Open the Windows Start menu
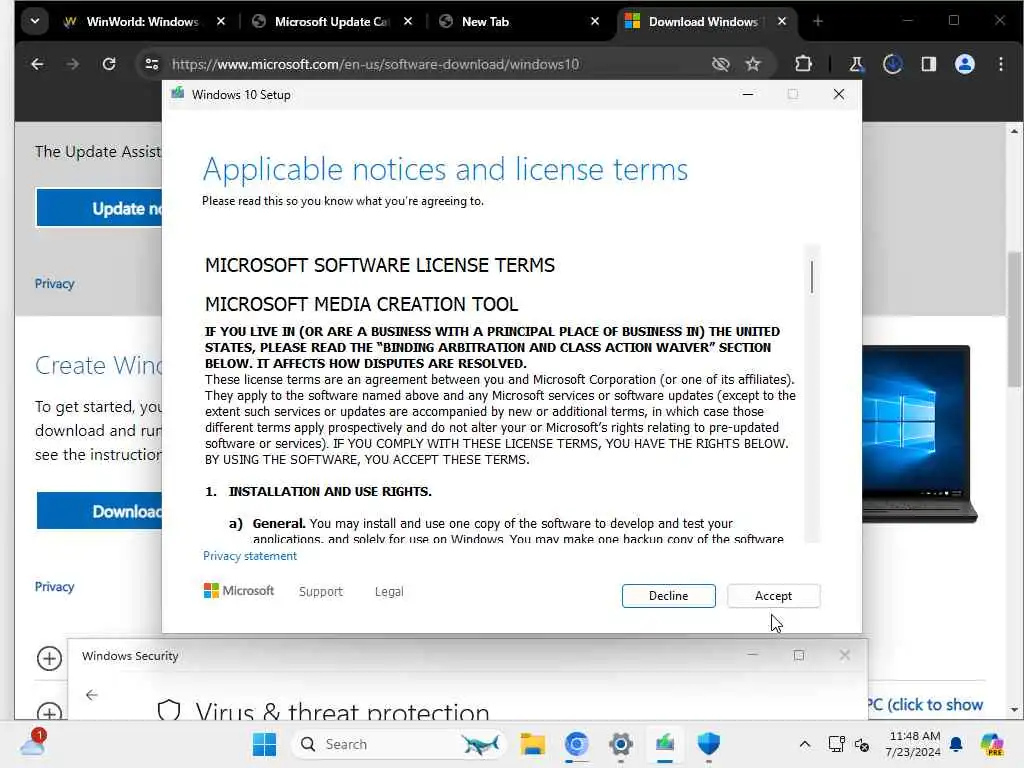 coord(264,744)
